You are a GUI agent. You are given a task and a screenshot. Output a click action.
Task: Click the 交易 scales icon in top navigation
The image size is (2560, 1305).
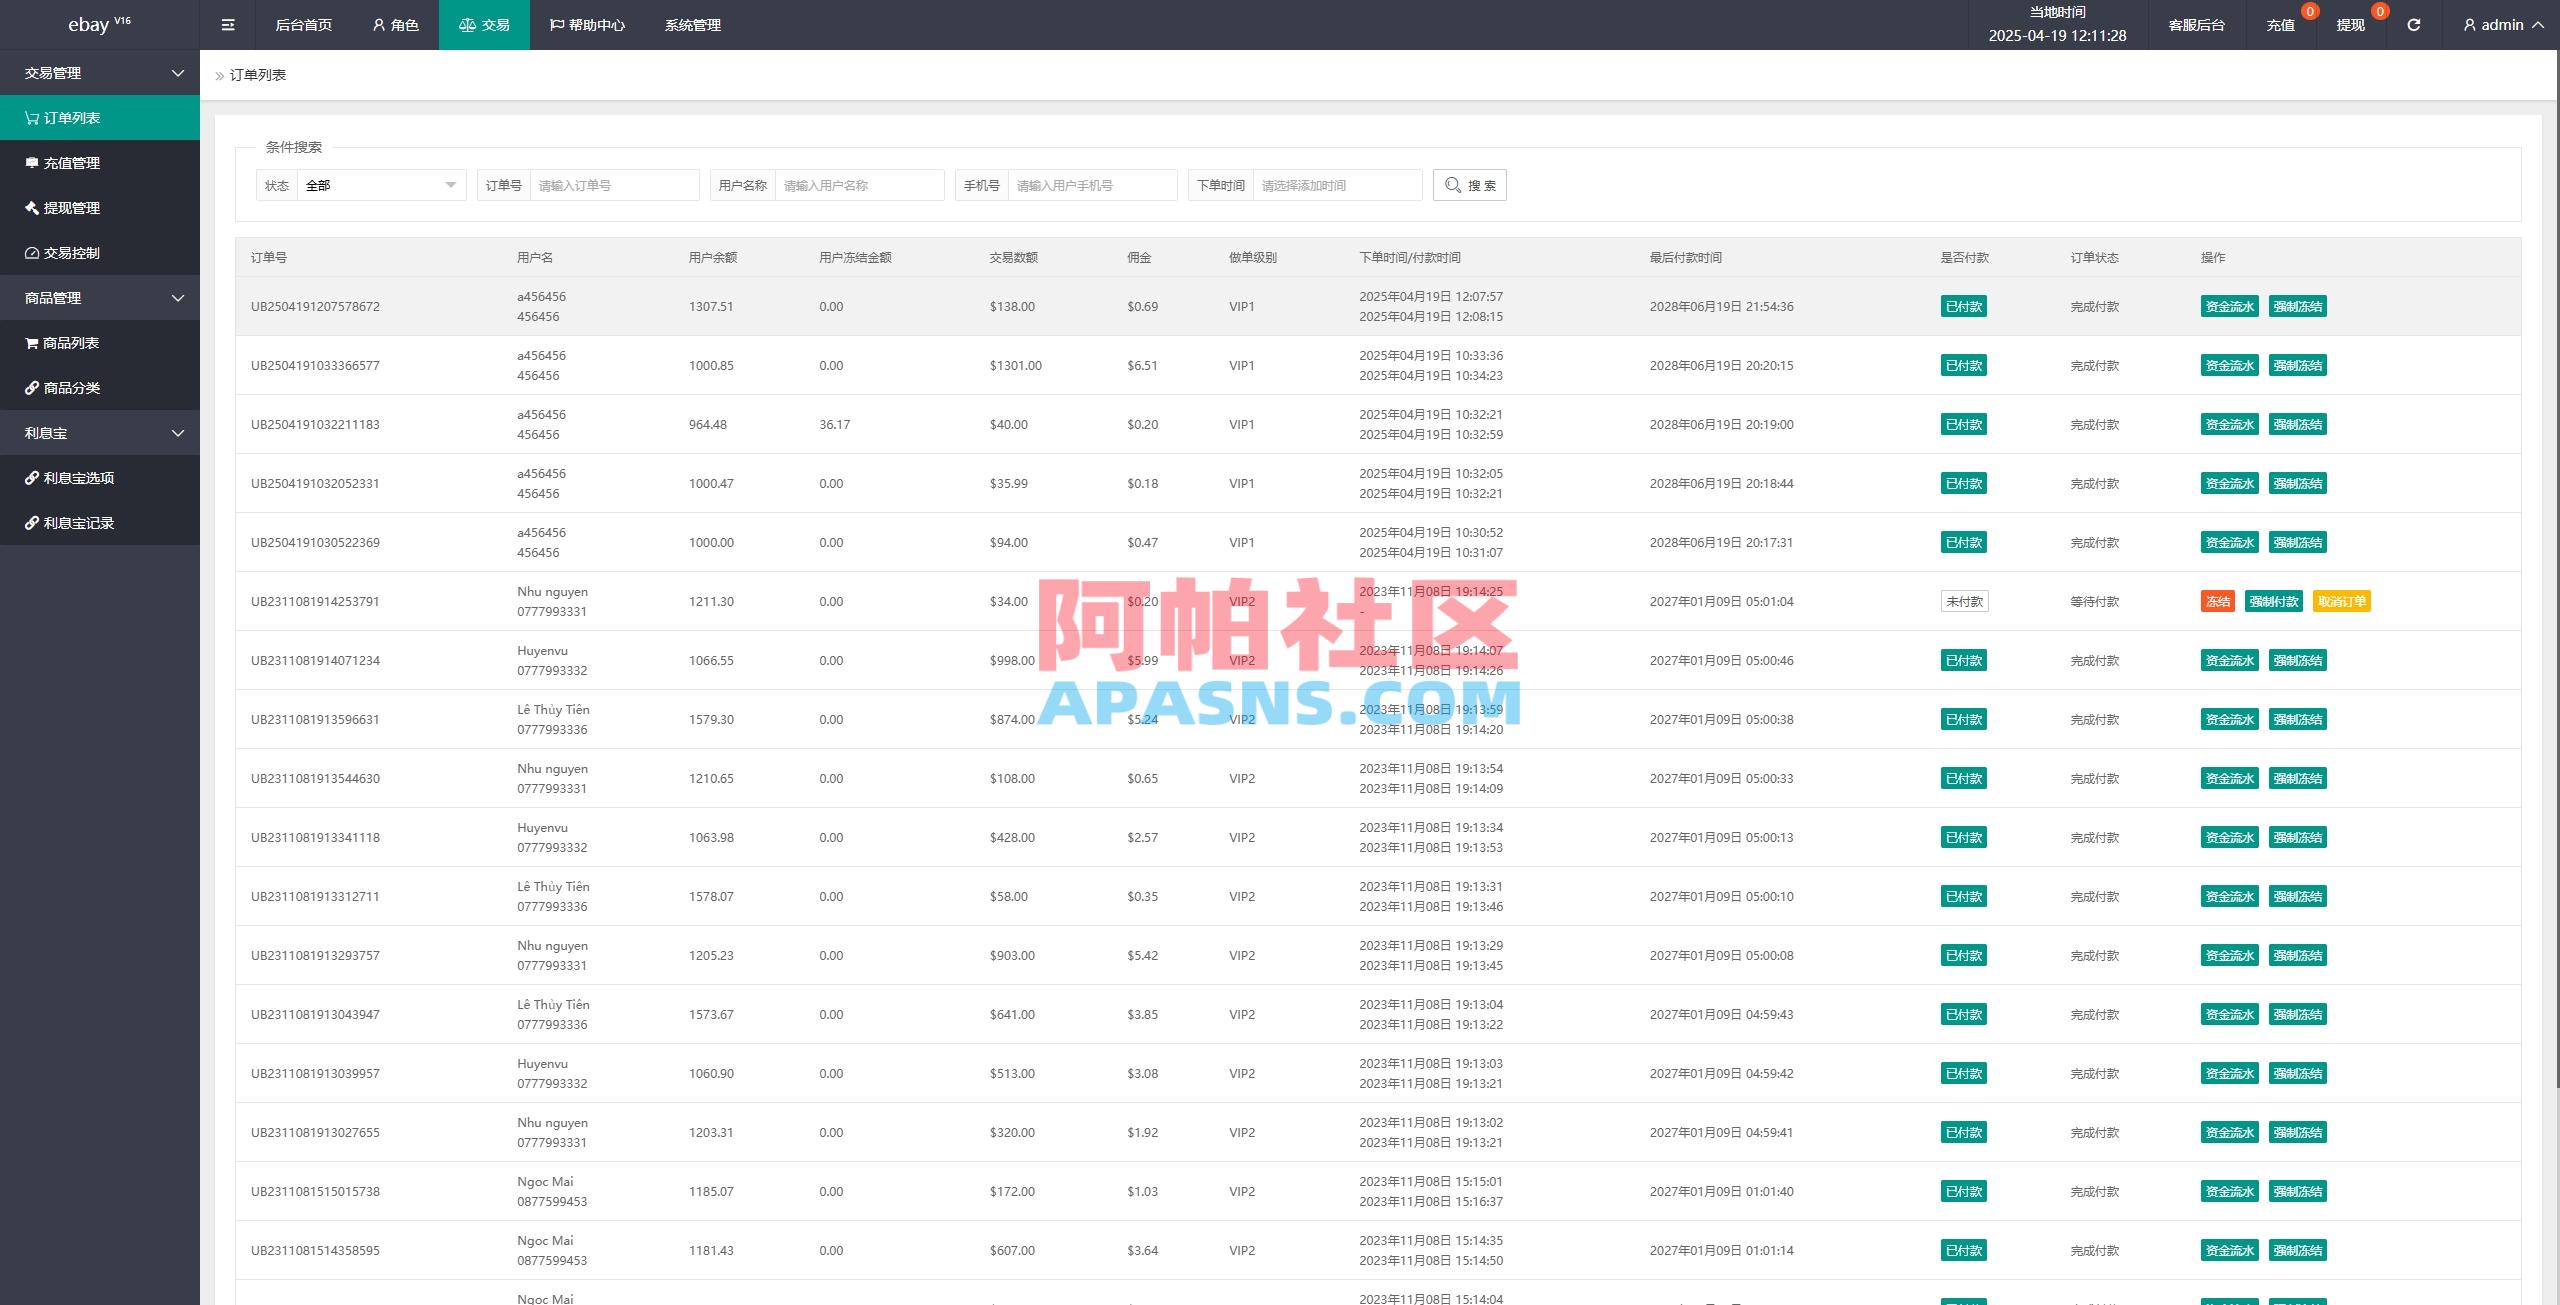(466, 24)
